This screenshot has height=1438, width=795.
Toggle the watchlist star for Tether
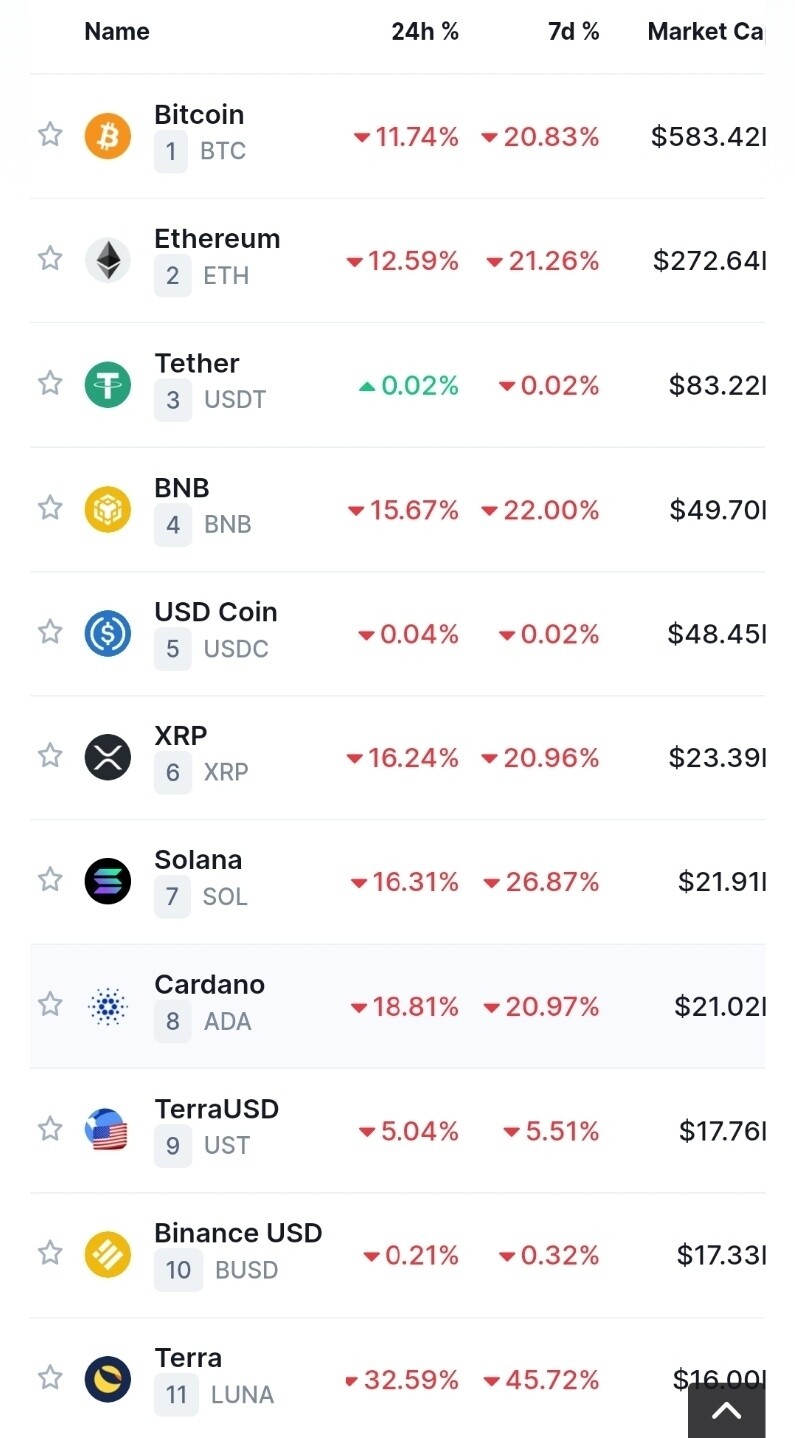[x=50, y=383]
